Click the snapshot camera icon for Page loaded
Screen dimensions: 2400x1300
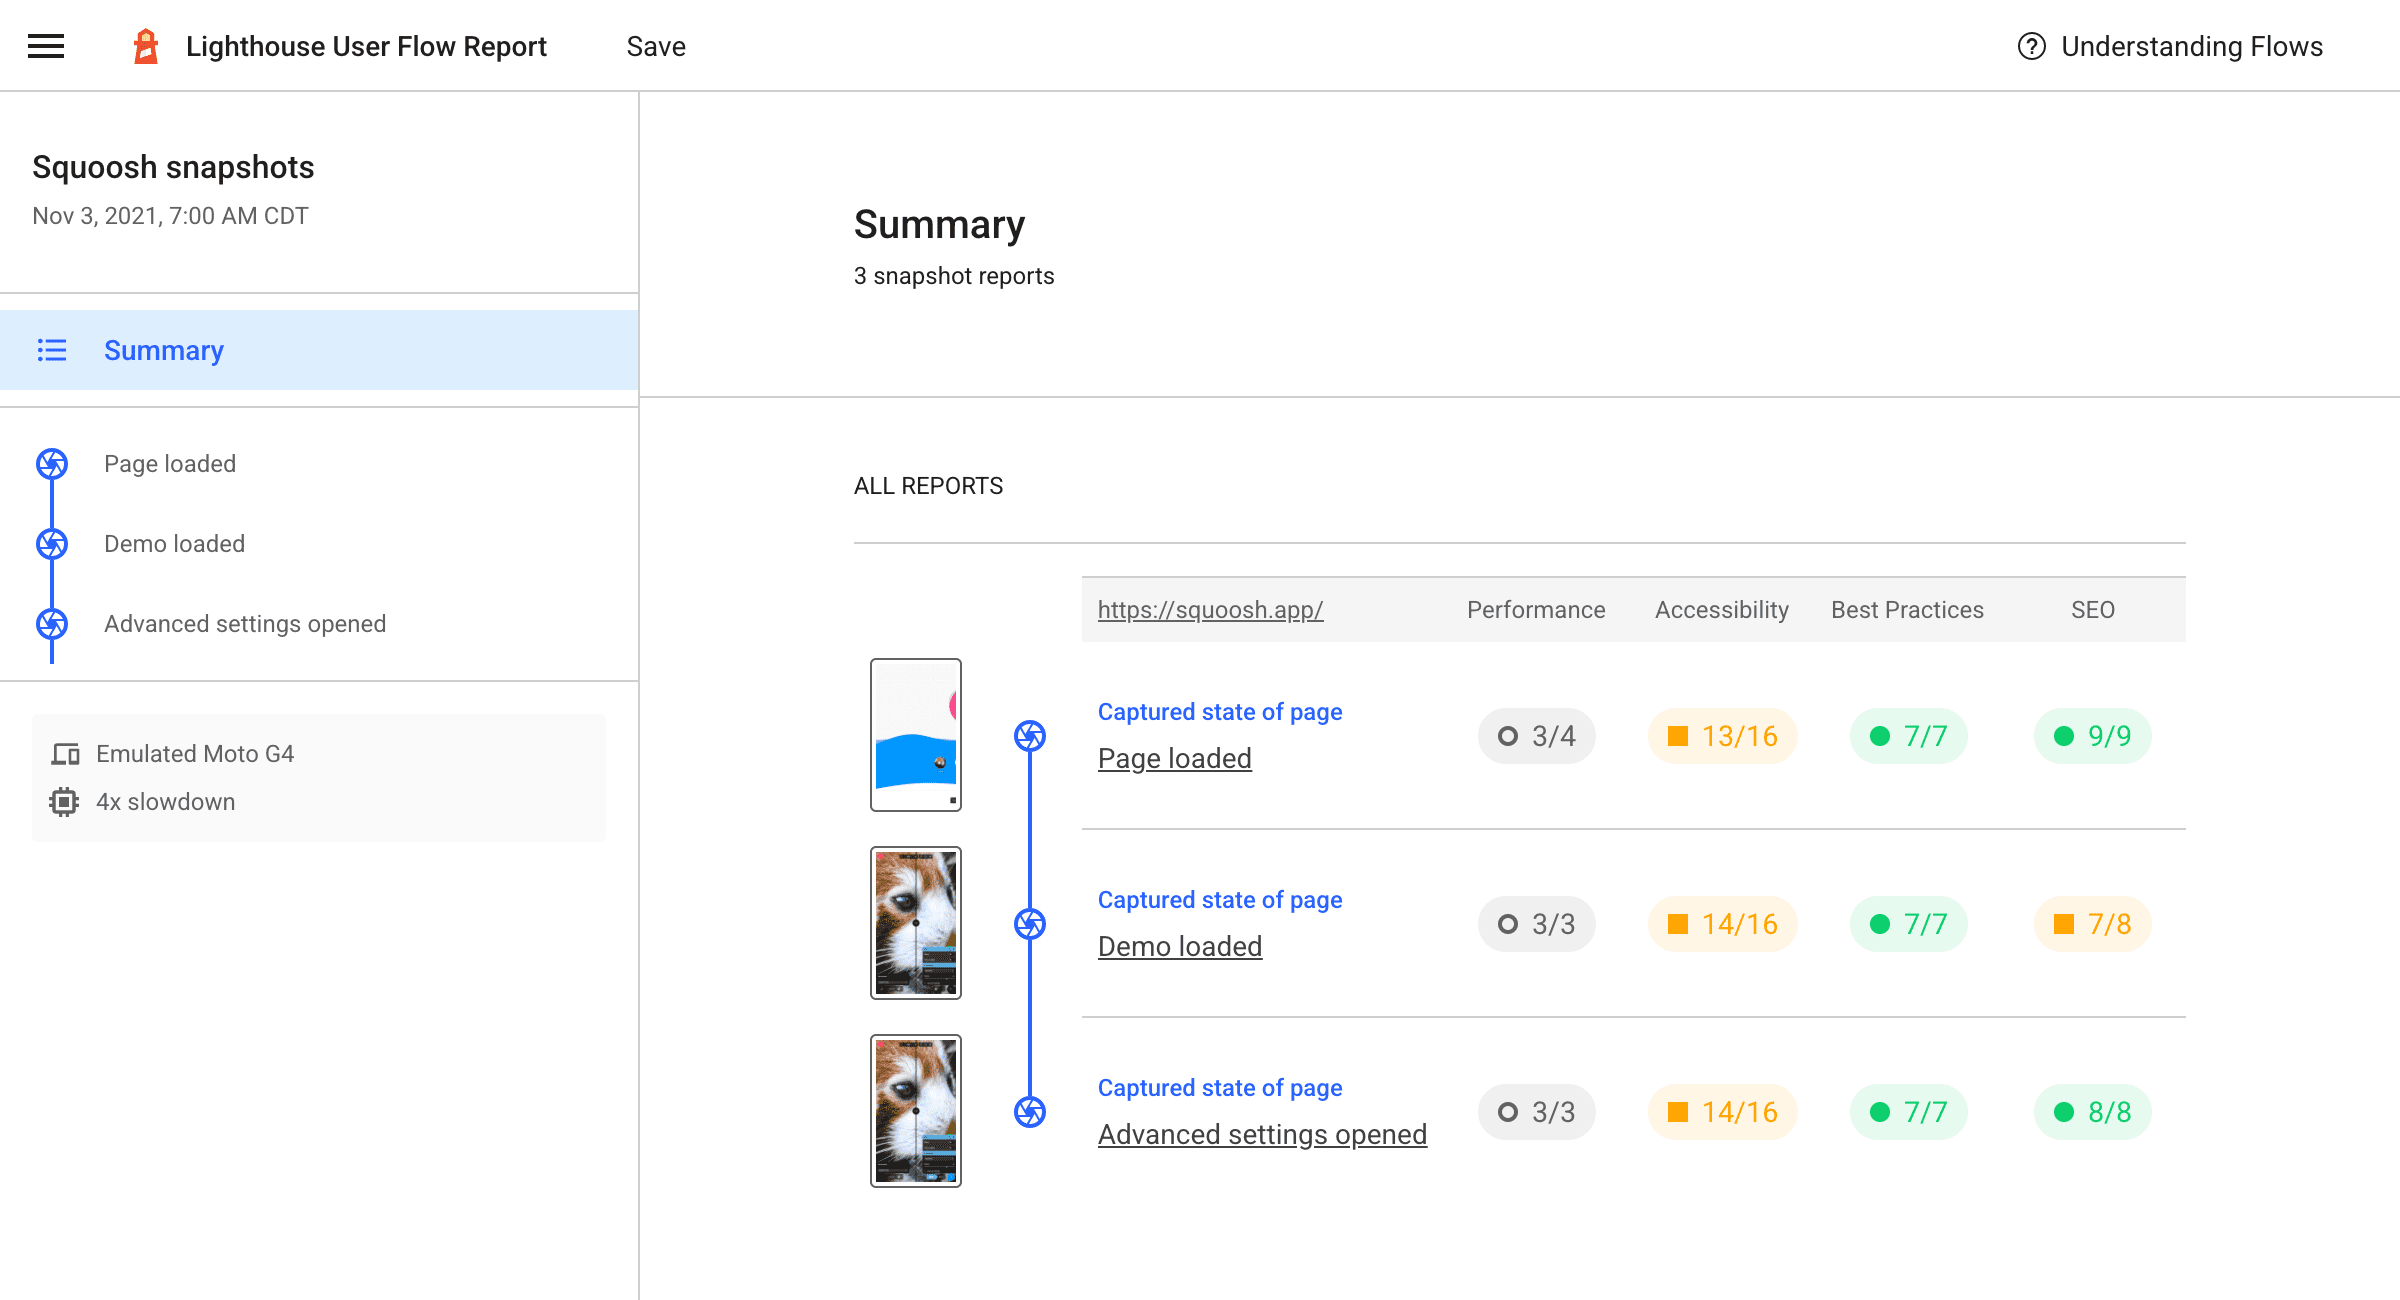[1029, 735]
